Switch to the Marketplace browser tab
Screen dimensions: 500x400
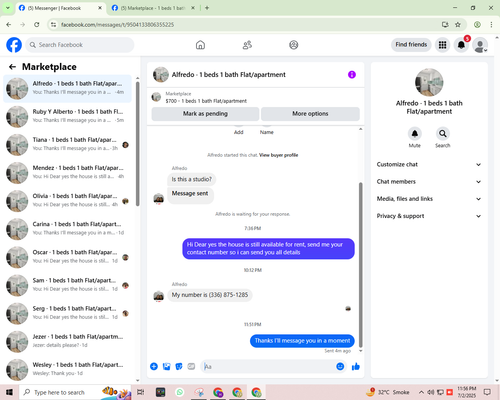pyautogui.click(x=153, y=8)
